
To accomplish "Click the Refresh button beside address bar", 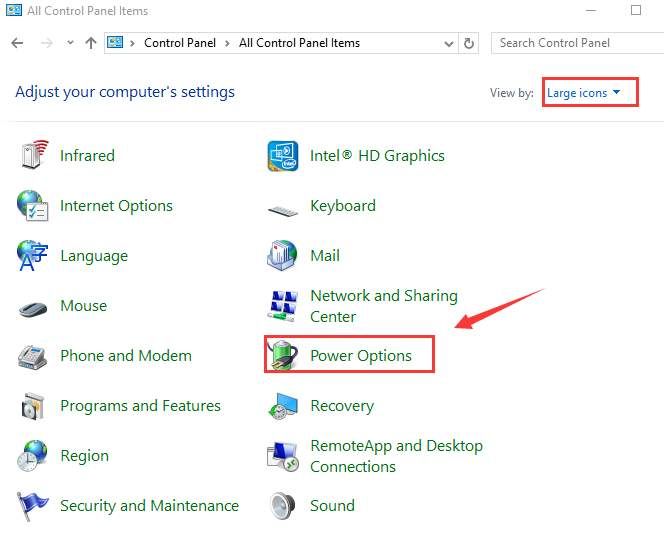I will click(x=469, y=43).
